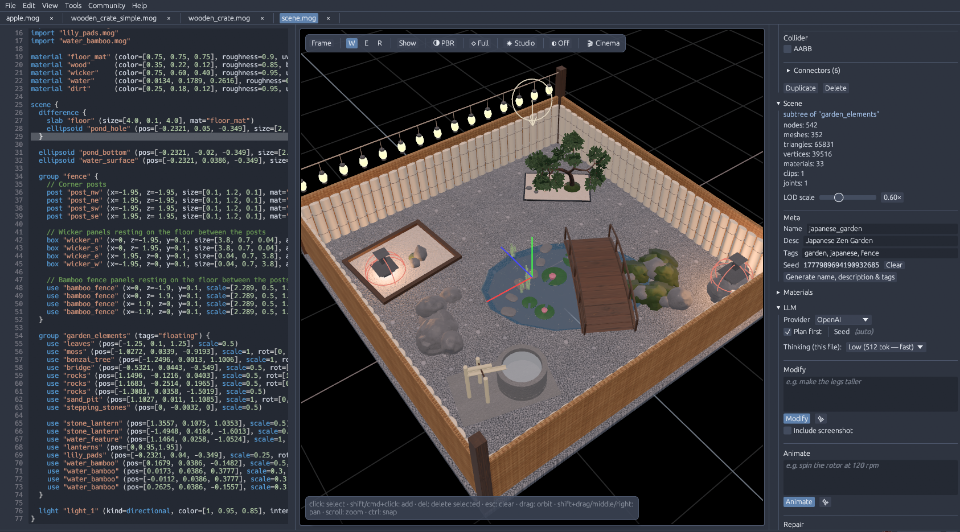Viewport: 960px width, 532px height.
Task: Click the Frame button in viewport toolbar
Action: (x=321, y=43)
